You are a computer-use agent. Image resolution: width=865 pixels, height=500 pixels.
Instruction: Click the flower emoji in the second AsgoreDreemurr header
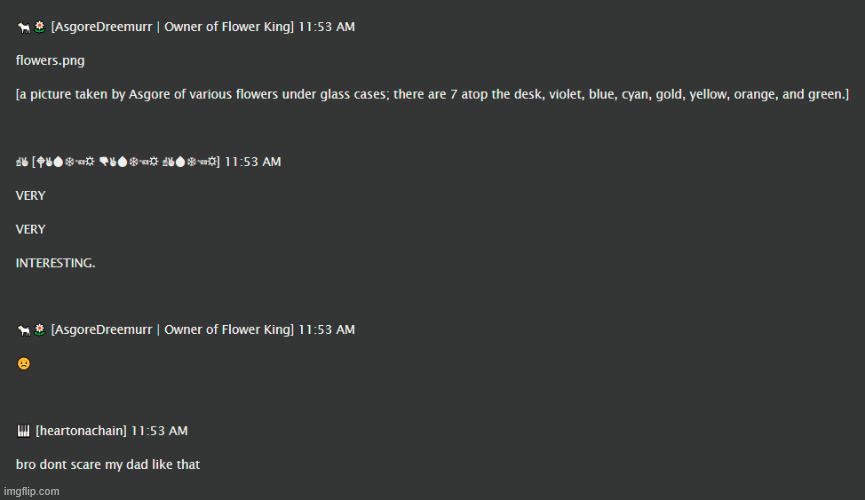(39, 330)
